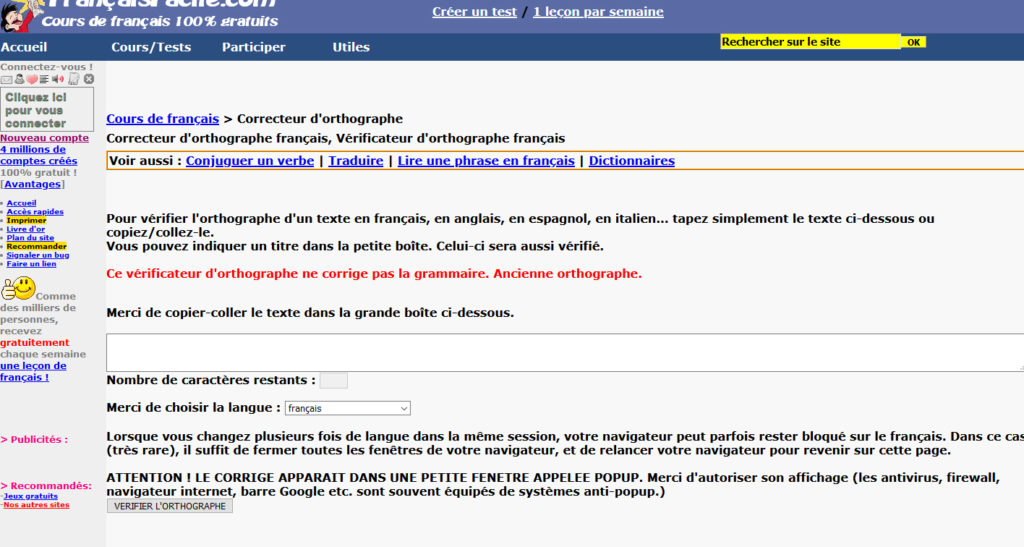Click the large text box for spell-check
Viewport: 1024px width, 547px height.
(x=565, y=352)
